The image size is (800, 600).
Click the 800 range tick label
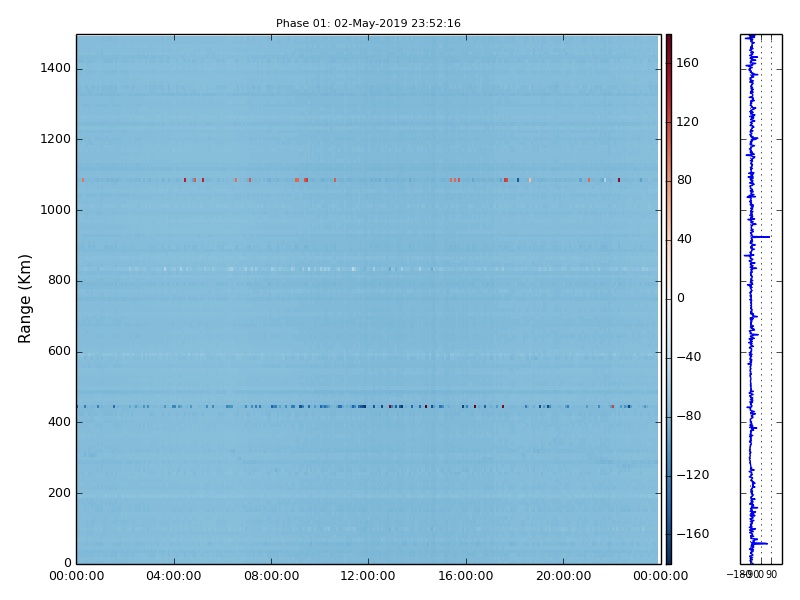coord(59,280)
